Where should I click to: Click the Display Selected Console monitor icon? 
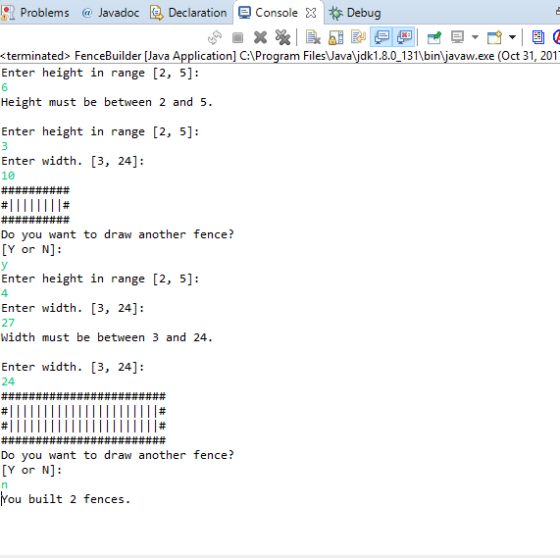pos(458,37)
